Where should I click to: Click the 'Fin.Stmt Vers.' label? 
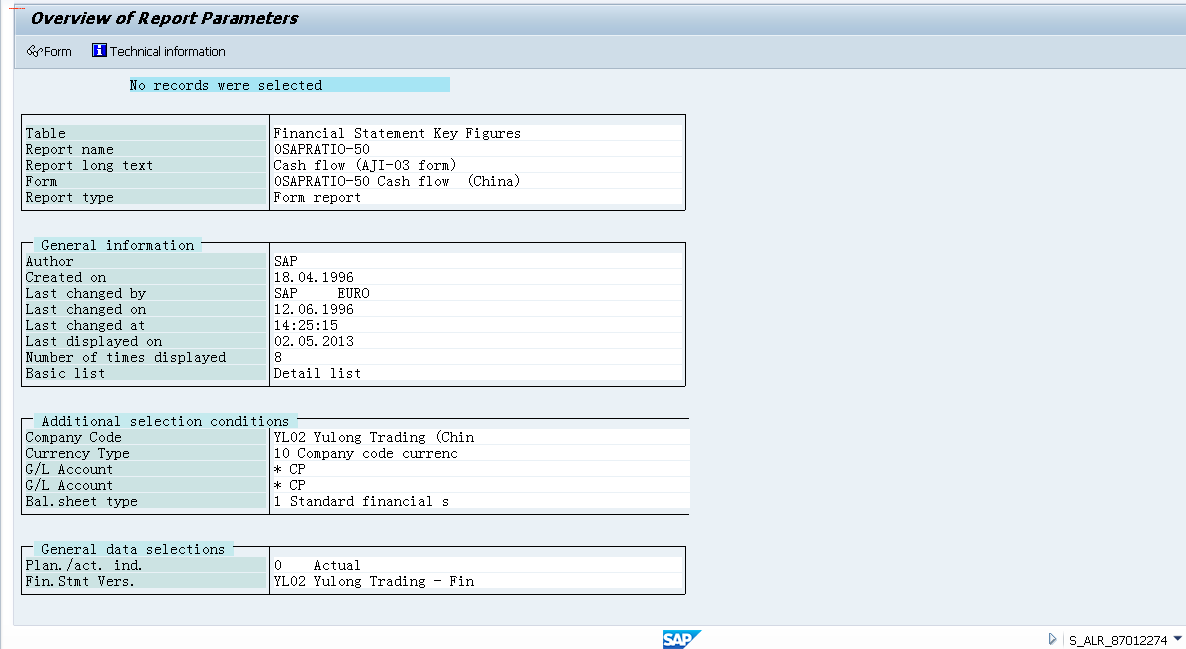(79, 581)
